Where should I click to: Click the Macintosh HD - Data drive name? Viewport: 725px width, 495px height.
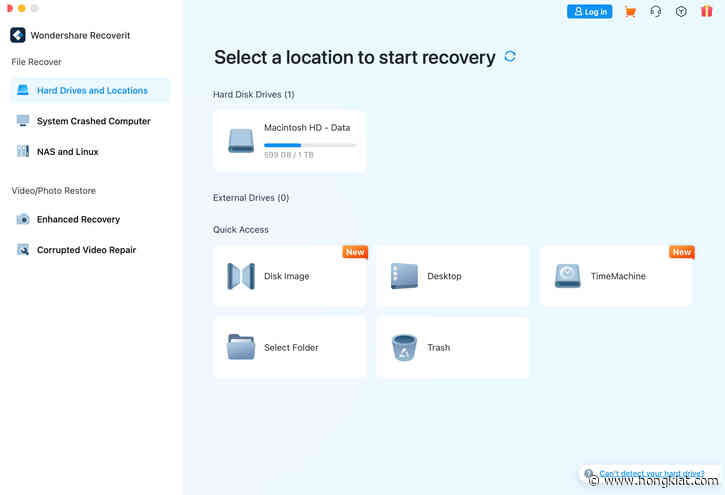coord(307,128)
